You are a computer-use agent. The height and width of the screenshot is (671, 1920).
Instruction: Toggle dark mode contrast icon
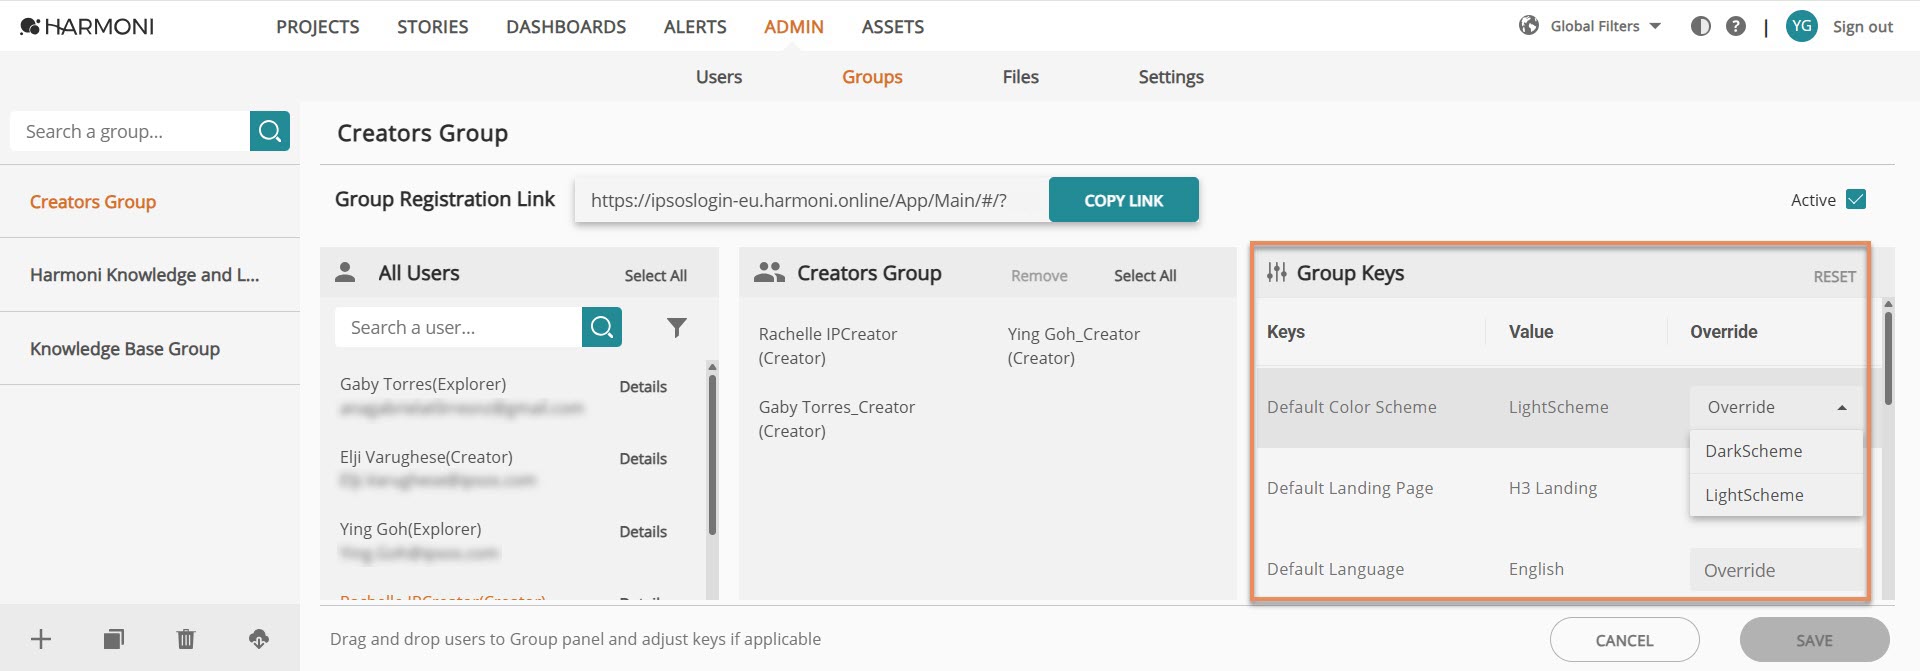[x=1701, y=26]
